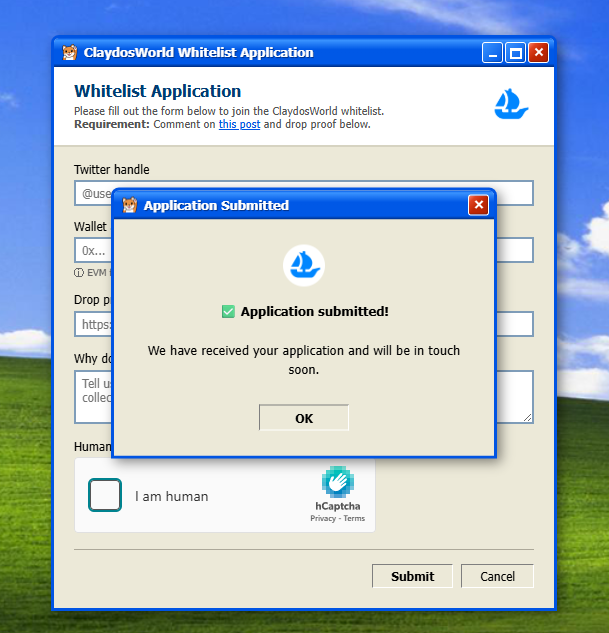
Task: Click the hCaptcha hand logo
Action: click(338, 482)
